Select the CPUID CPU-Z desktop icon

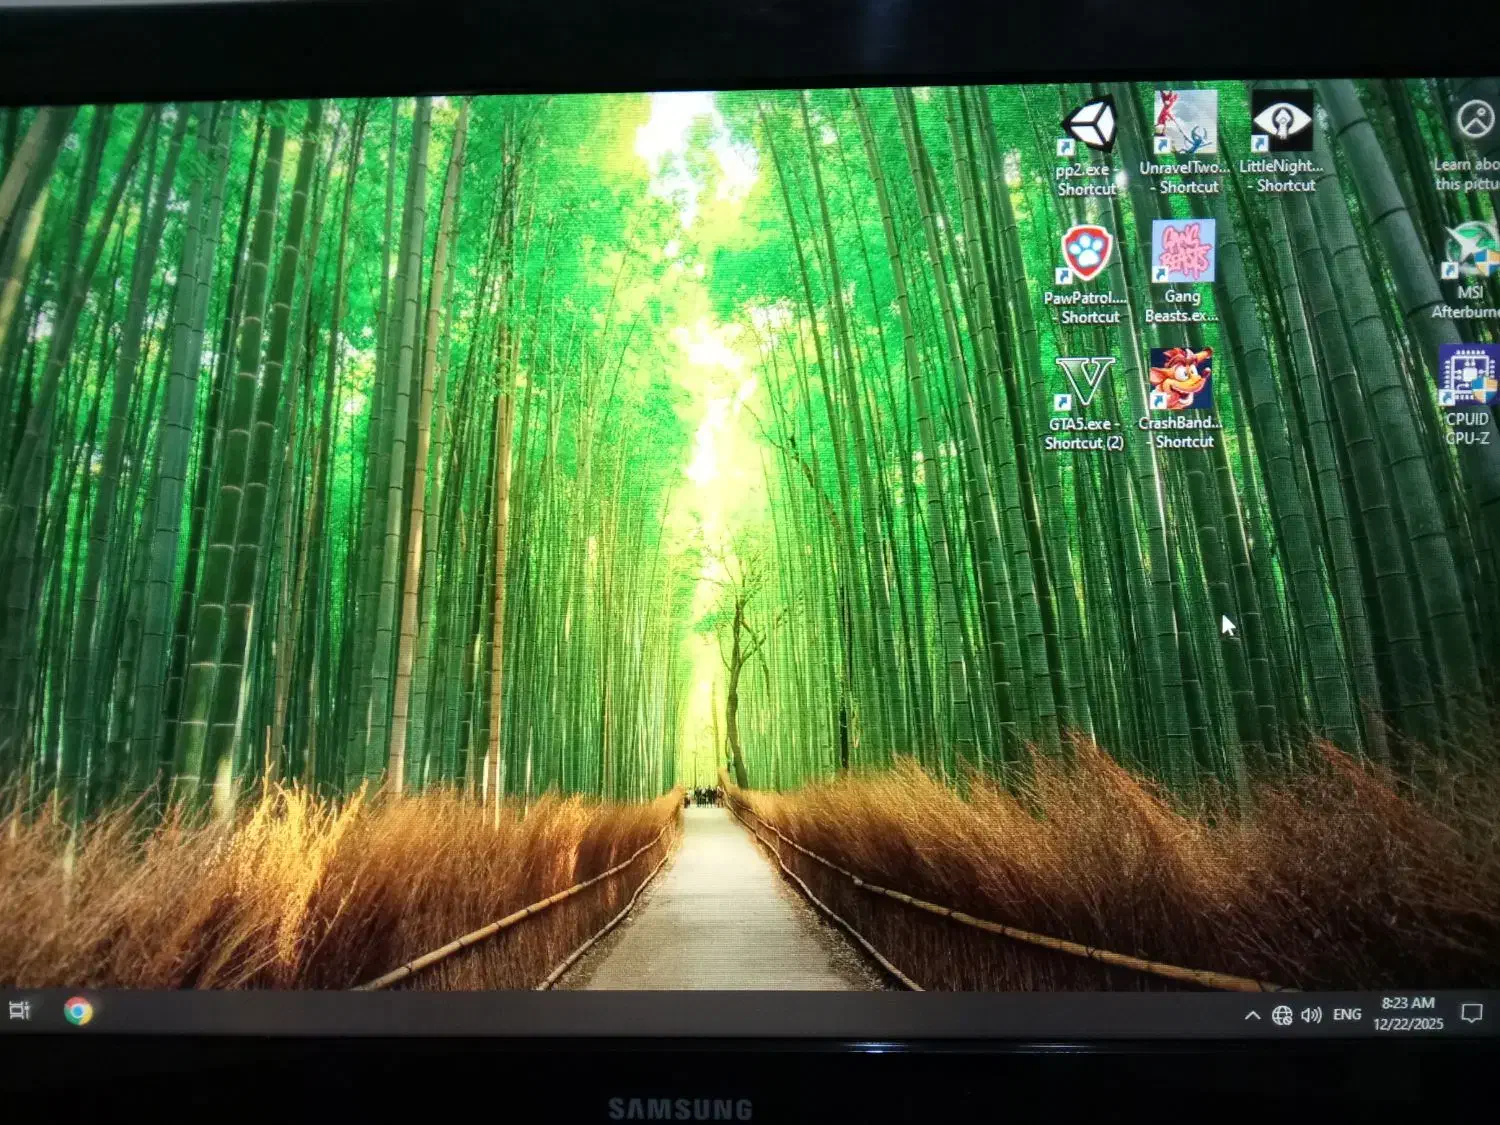(x=1467, y=375)
